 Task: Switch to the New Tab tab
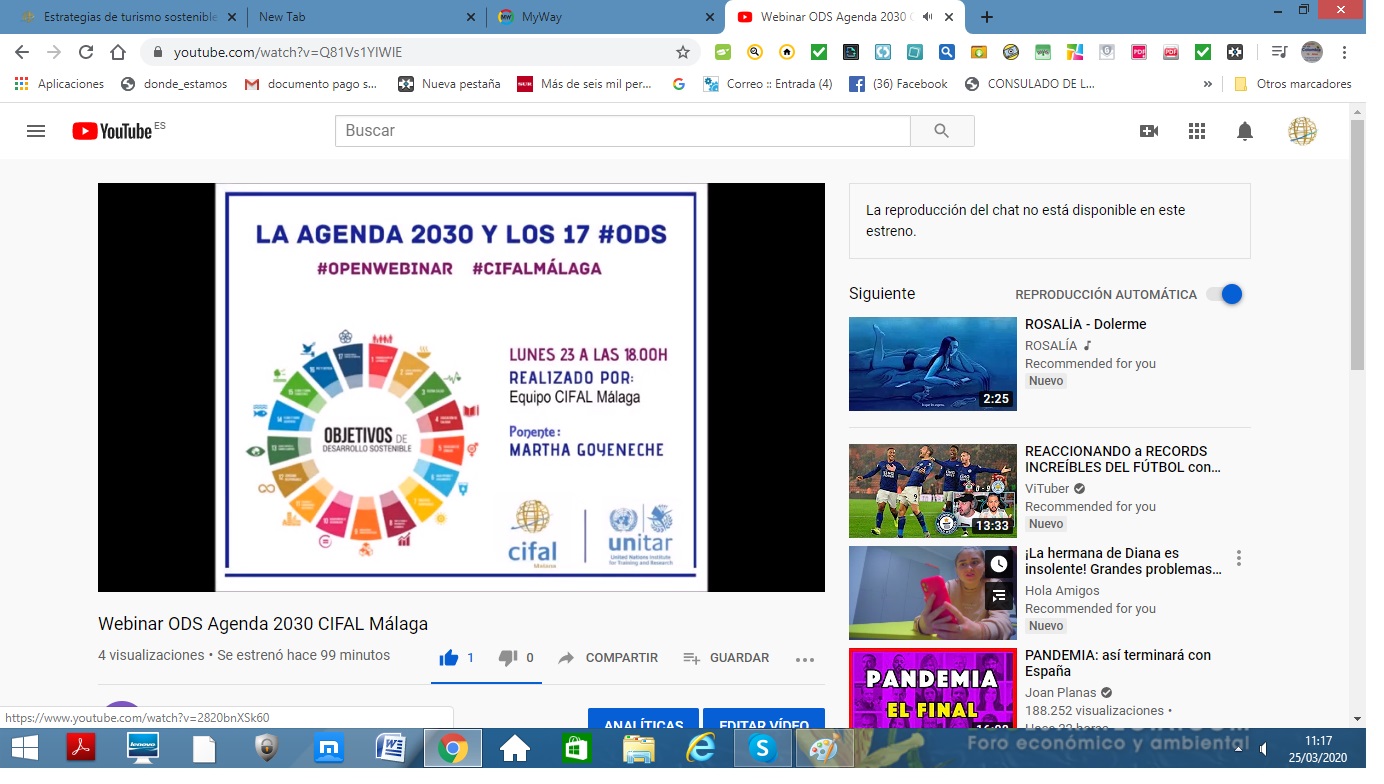tap(364, 17)
